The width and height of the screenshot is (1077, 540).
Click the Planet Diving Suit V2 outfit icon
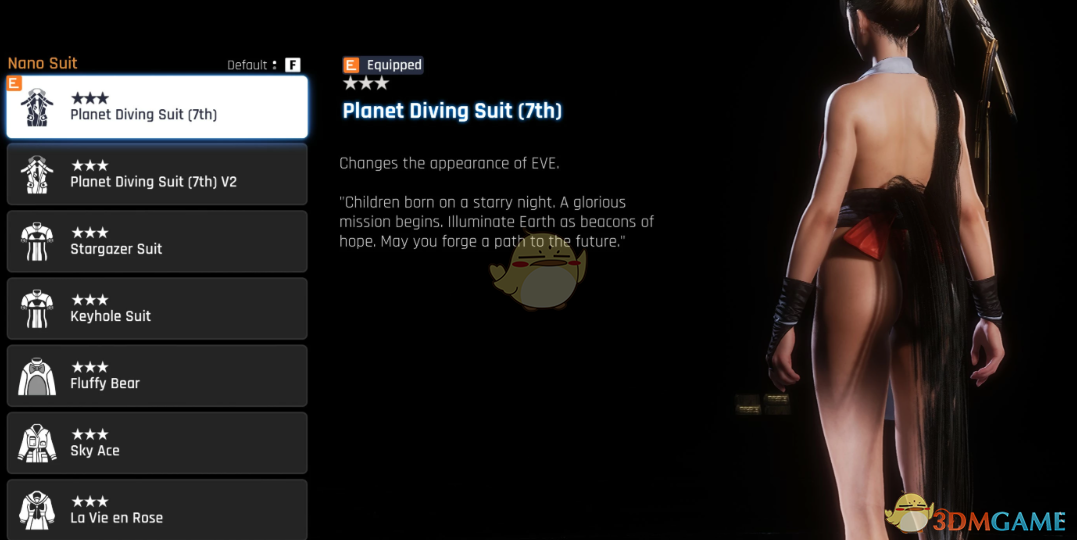click(x=37, y=175)
